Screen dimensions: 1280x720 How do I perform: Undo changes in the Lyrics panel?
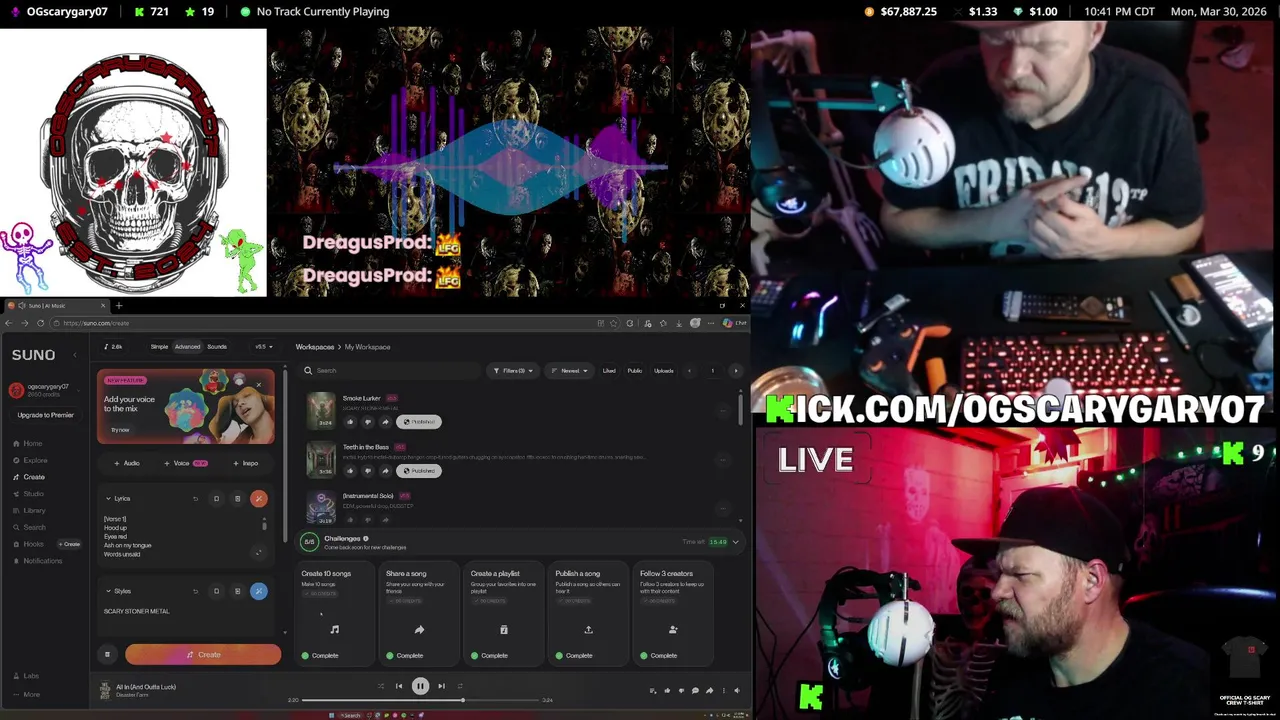pos(195,498)
